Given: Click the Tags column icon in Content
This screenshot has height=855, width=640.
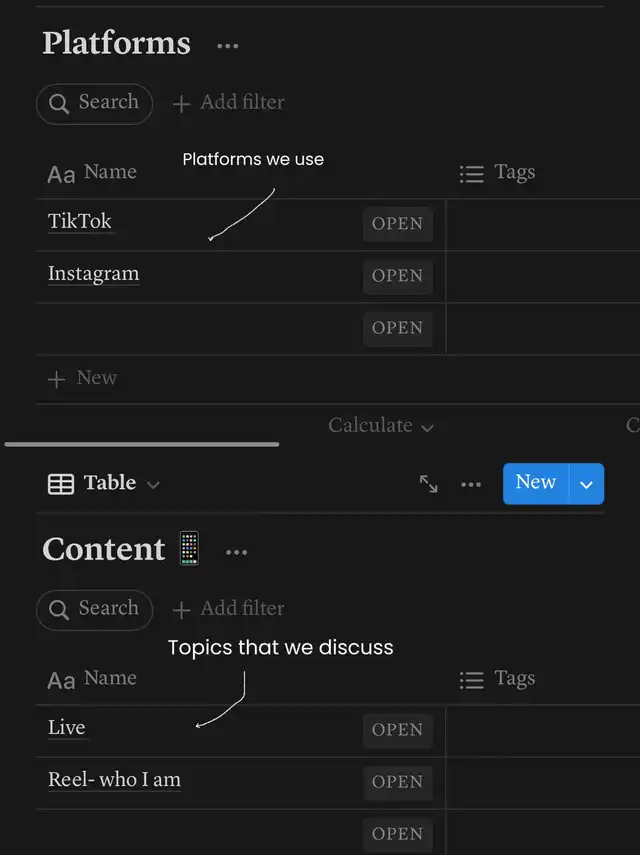Looking at the screenshot, I should pyautogui.click(x=471, y=680).
